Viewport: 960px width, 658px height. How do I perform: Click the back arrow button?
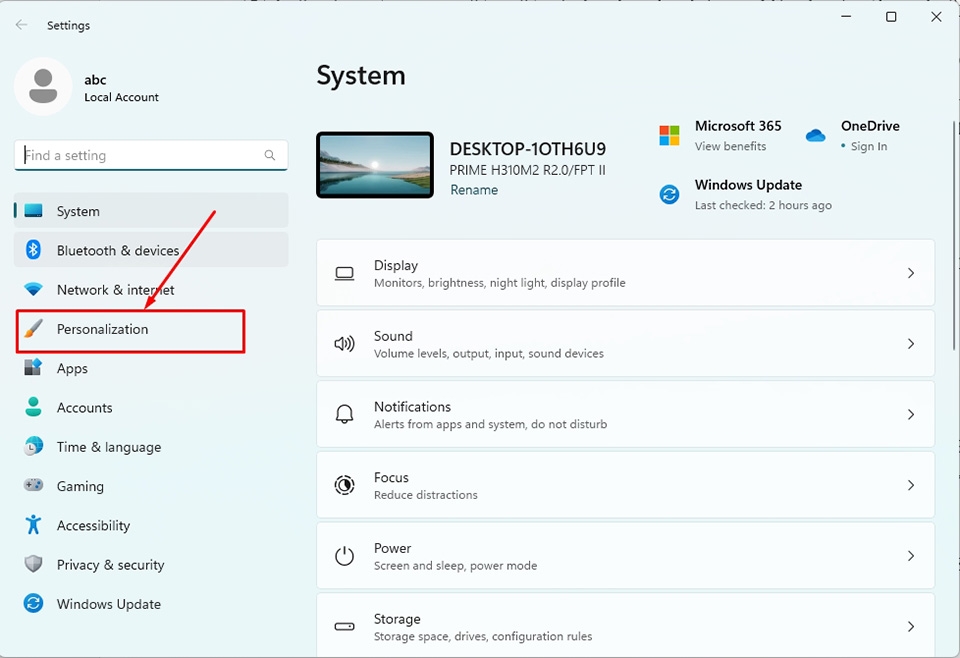click(21, 24)
